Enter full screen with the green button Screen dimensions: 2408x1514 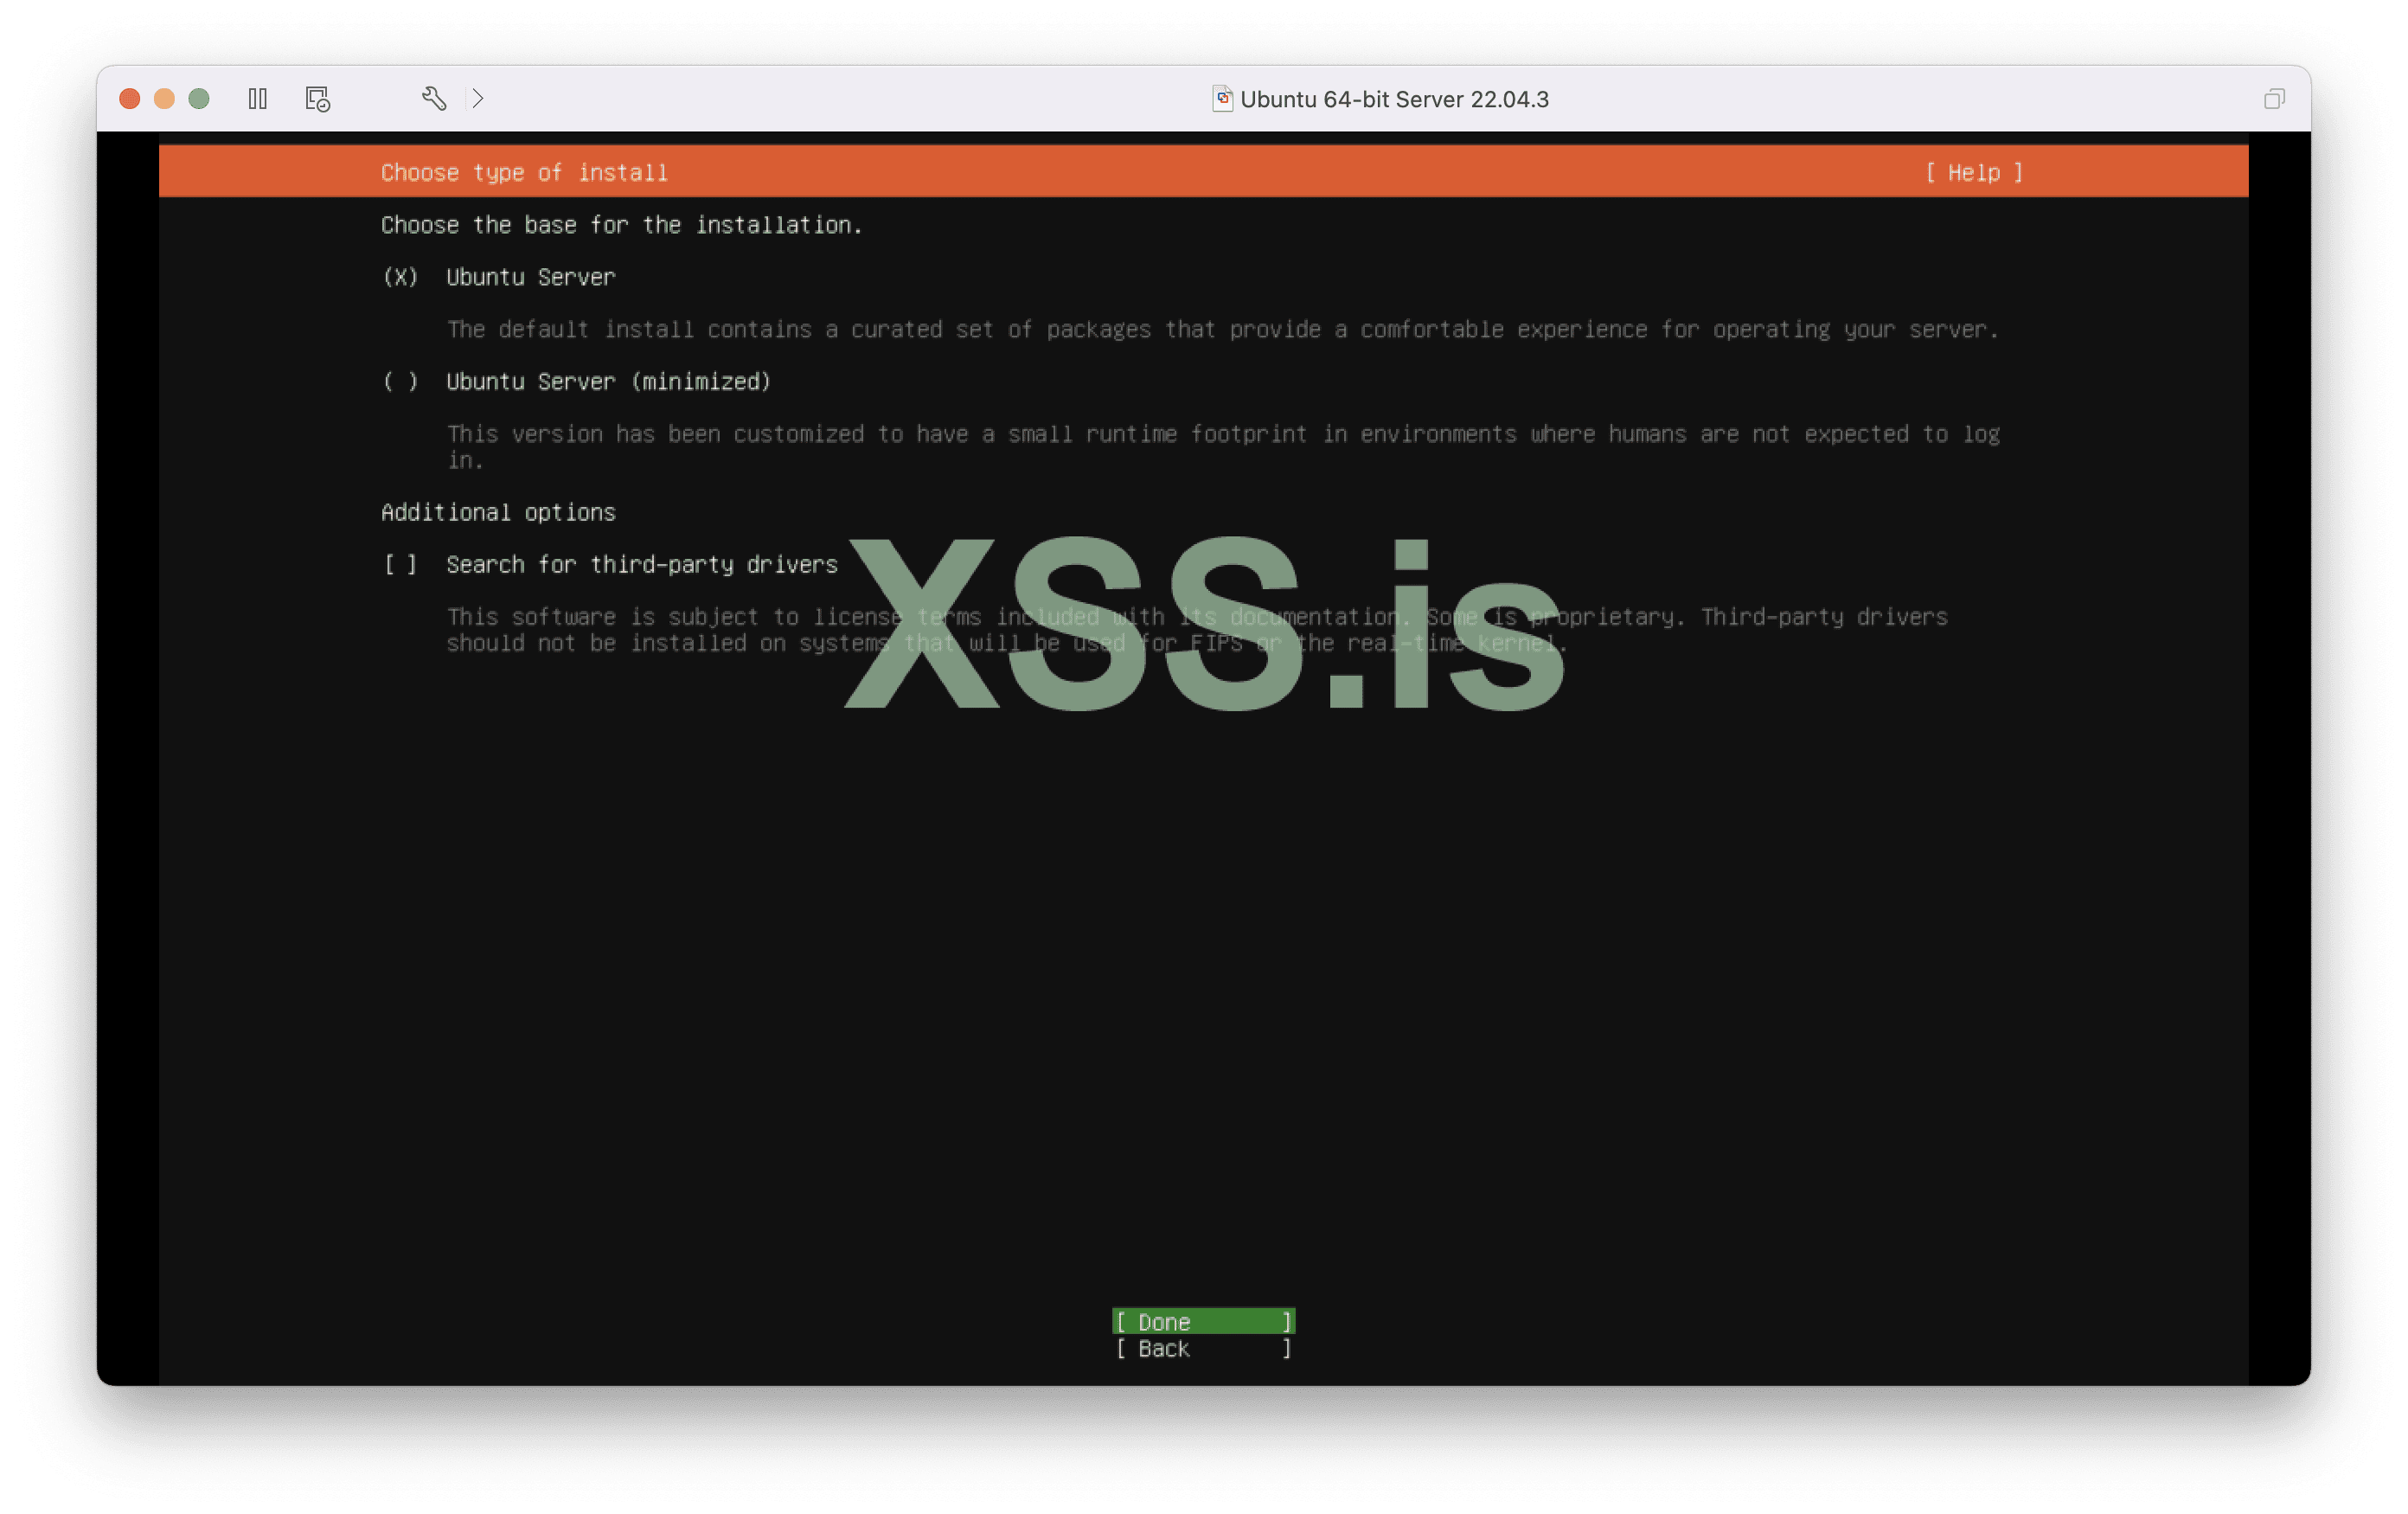tap(199, 99)
